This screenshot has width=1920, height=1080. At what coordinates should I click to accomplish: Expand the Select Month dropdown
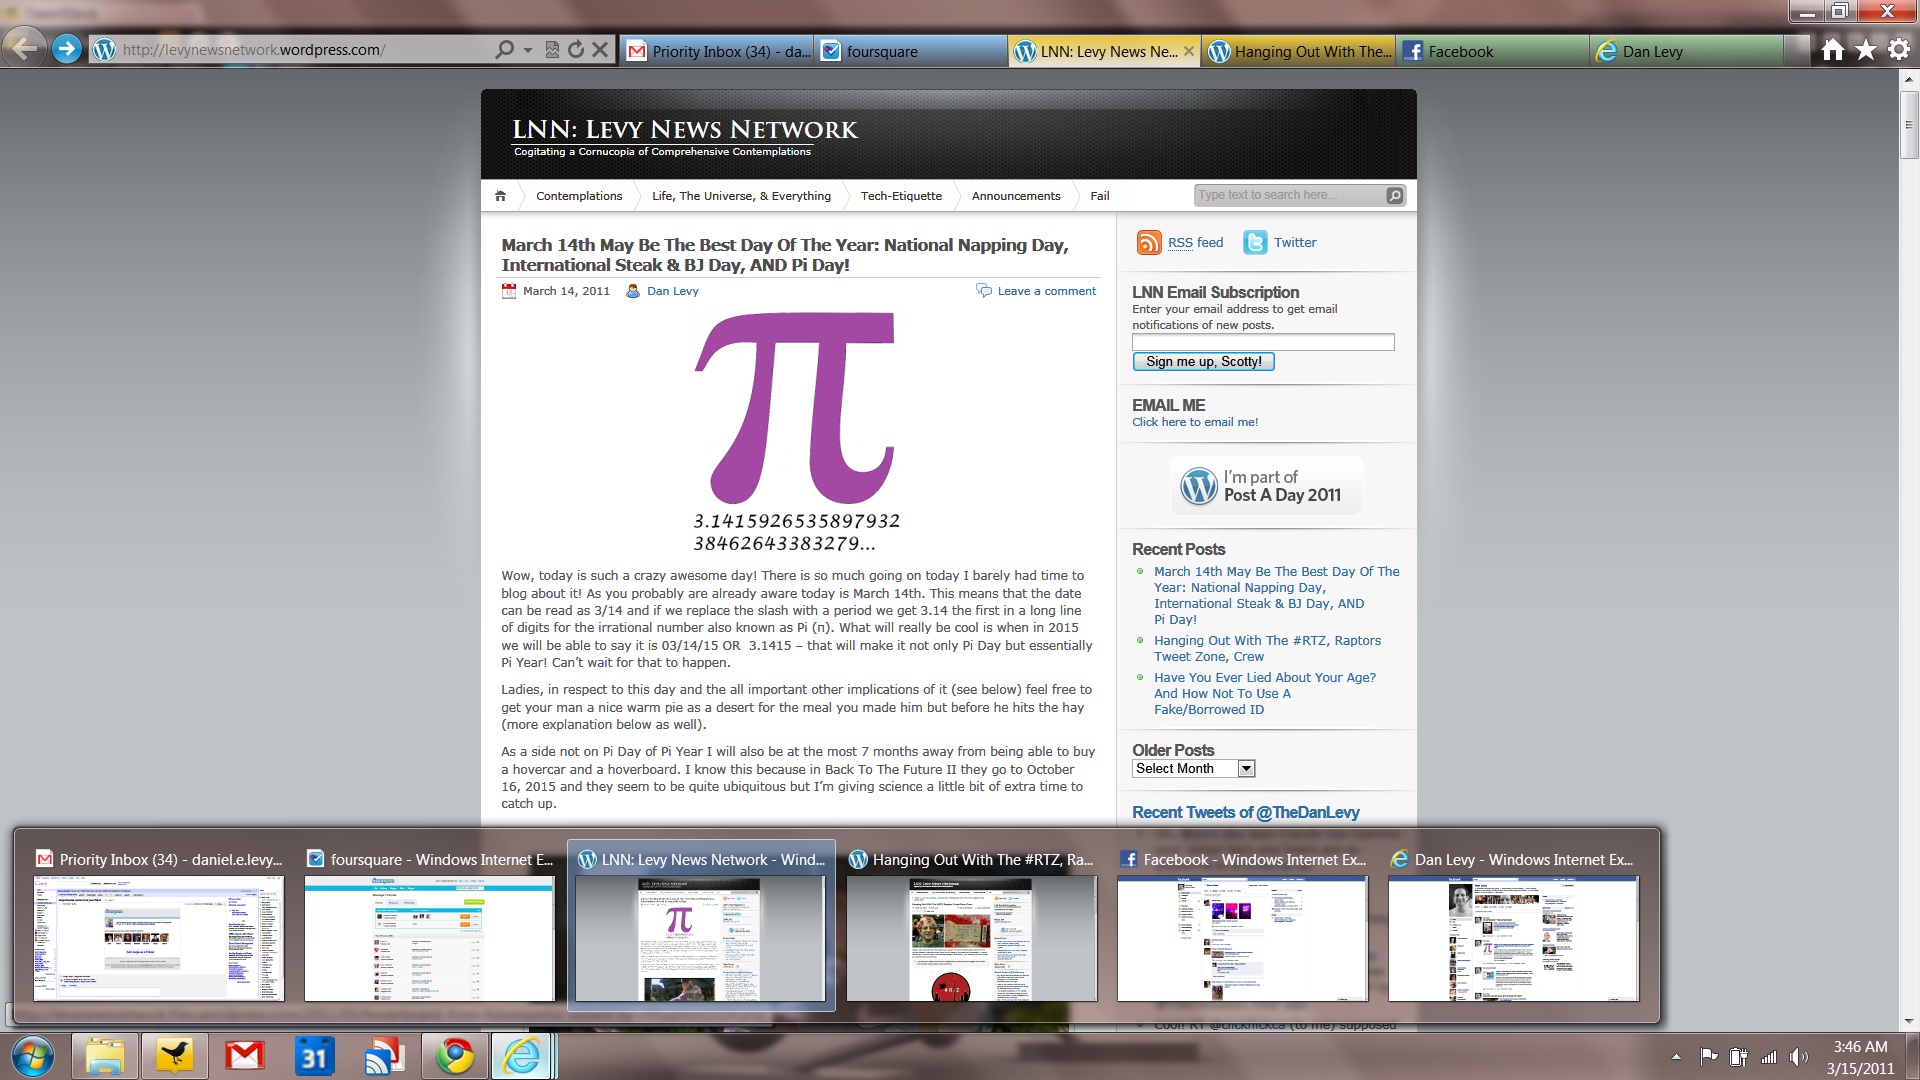coord(1246,769)
